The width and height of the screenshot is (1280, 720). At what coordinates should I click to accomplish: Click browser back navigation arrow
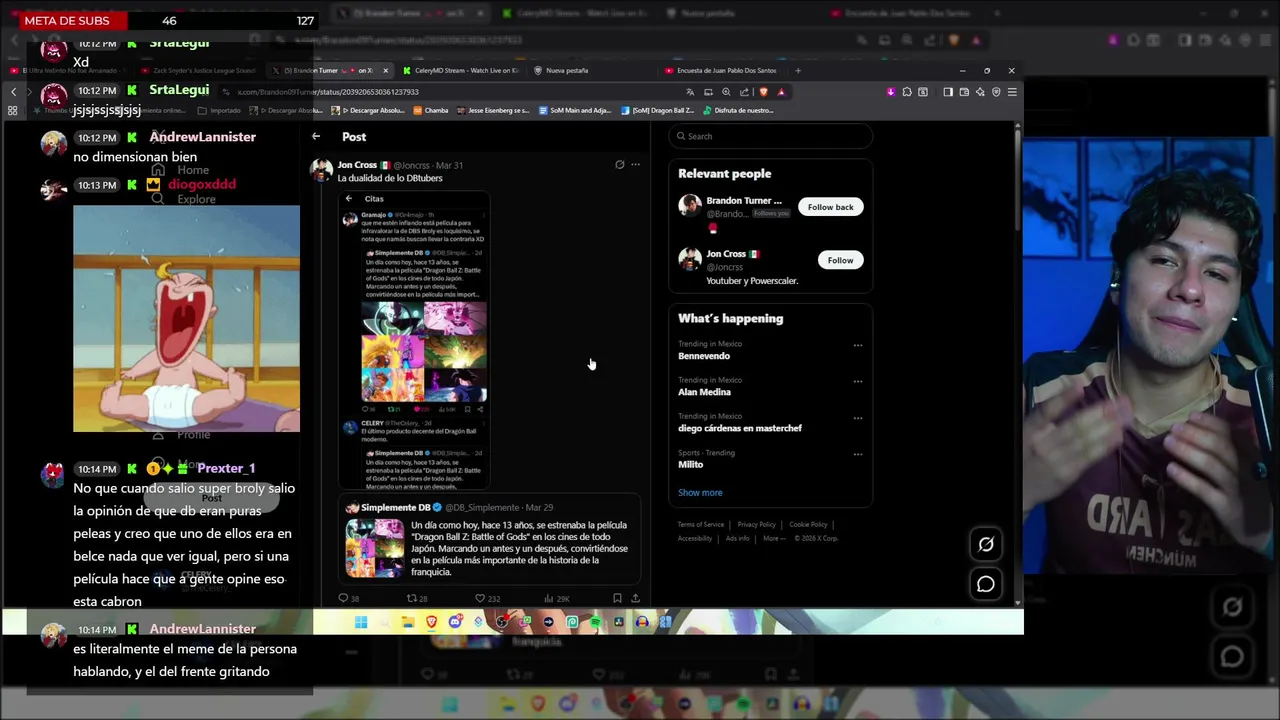(x=13, y=92)
